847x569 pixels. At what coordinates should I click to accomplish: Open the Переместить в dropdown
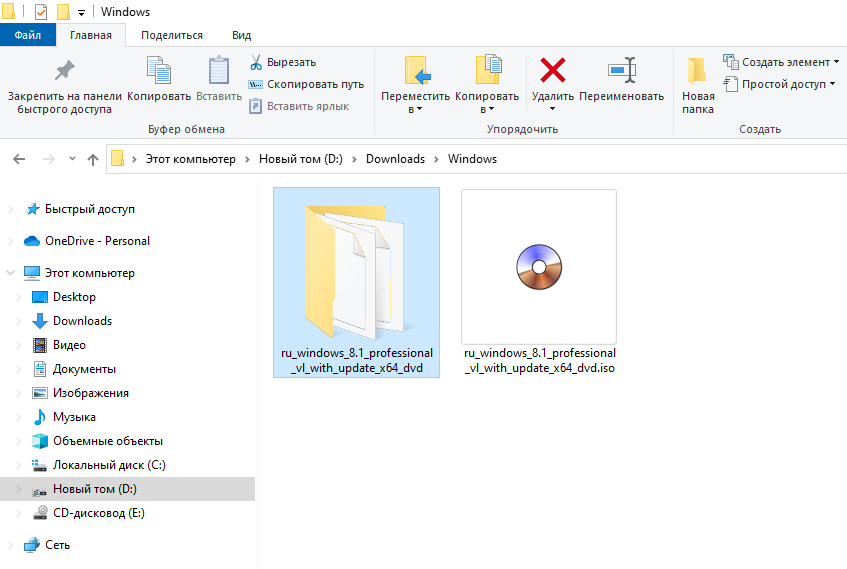click(415, 85)
